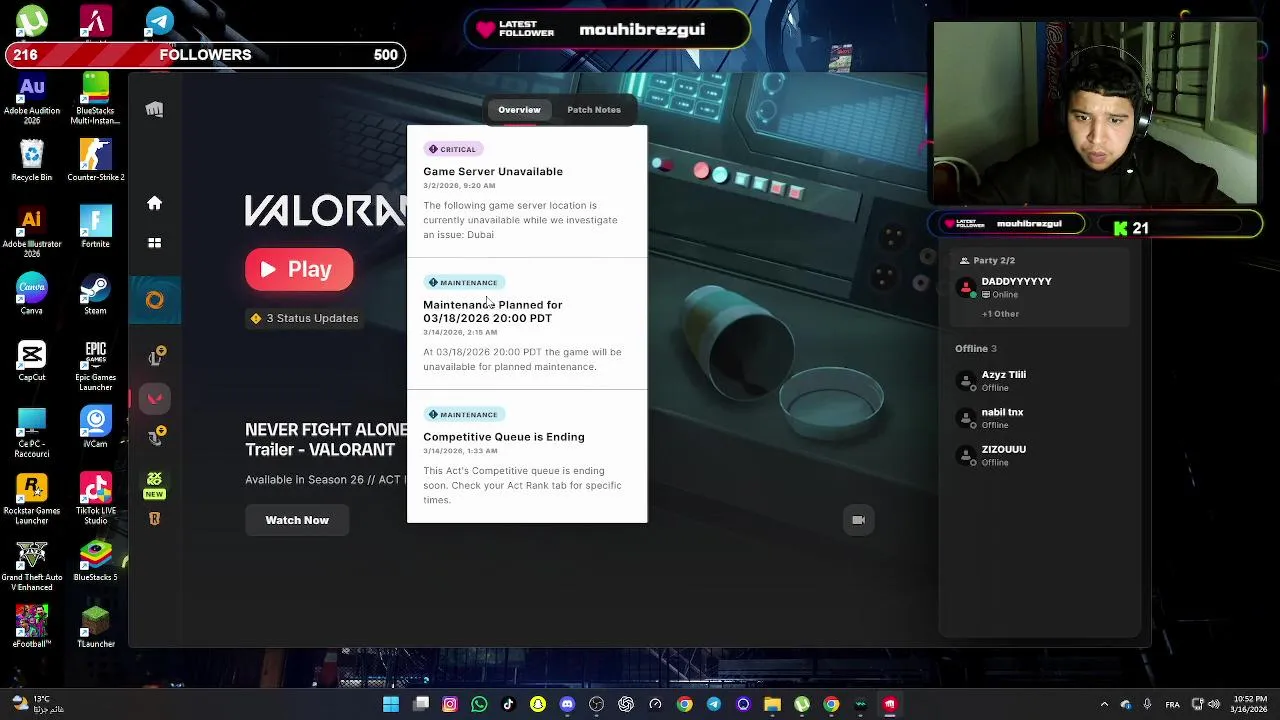Select offline friend ZIZOUUU
Image resolution: width=1280 pixels, height=720 pixels.
1038,456
